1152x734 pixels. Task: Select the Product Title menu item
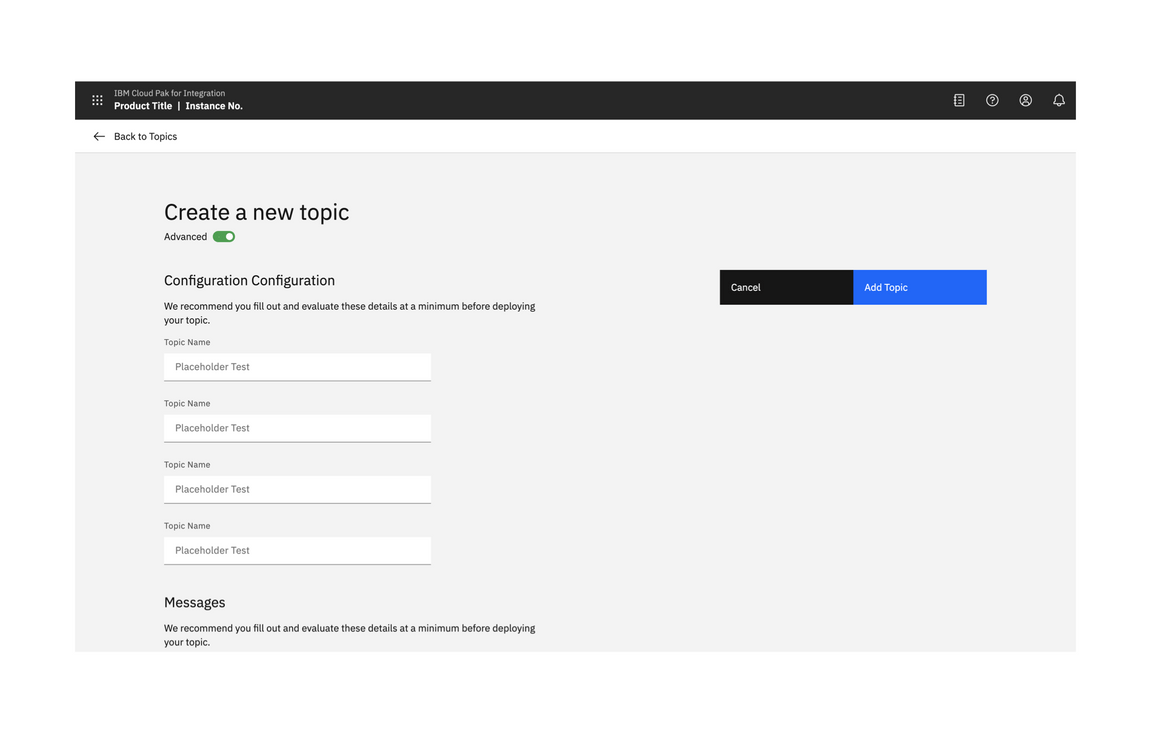(x=142, y=105)
